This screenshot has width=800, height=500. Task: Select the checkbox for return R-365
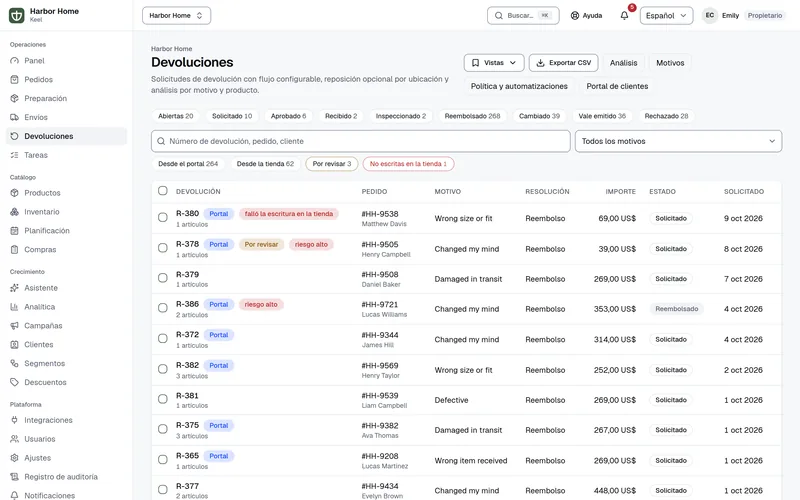coord(163,460)
